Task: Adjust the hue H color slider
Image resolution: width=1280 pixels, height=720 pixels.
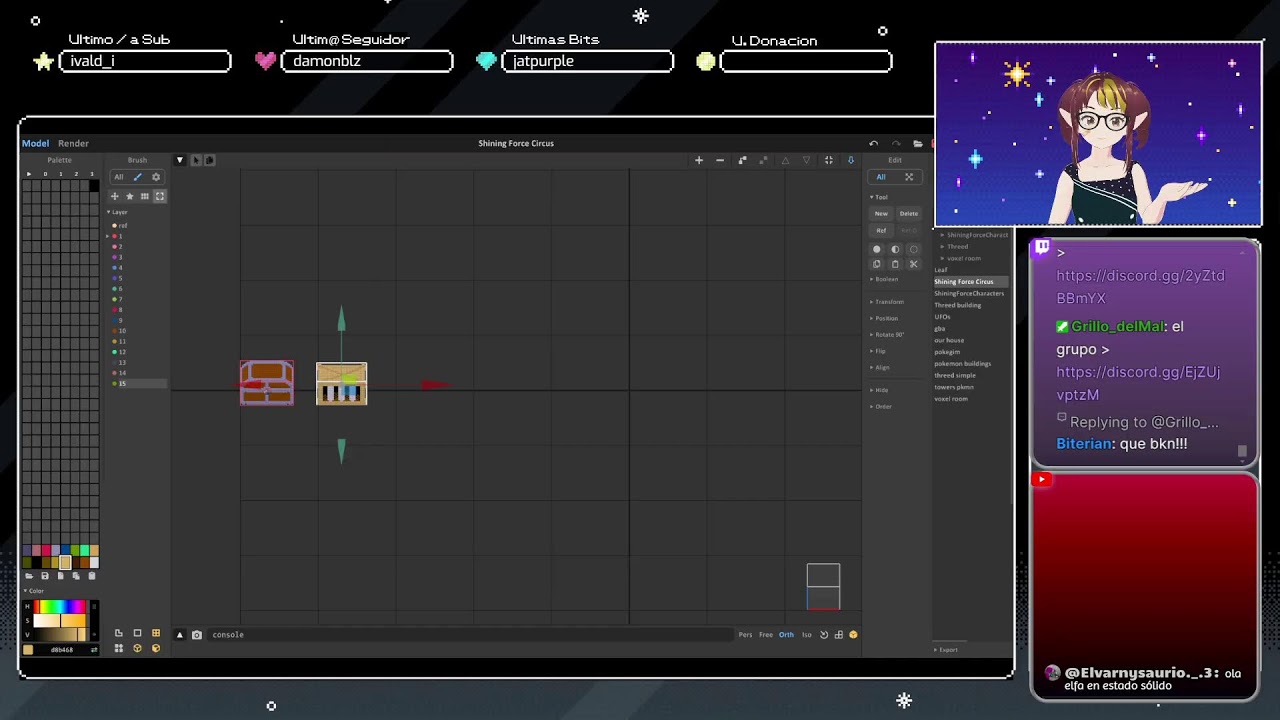Action: (x=60, y=607)
